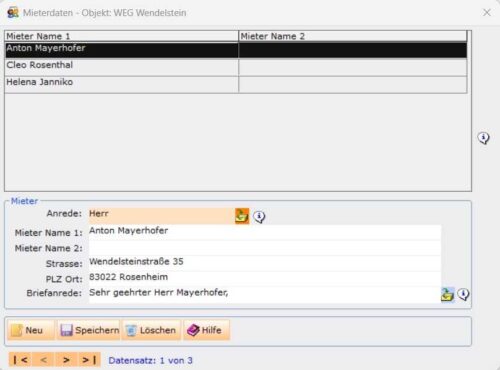Click the Mieter Name 1 input field
The height and width of the screenshot is (370, 500).
click(x=265, y=232)
